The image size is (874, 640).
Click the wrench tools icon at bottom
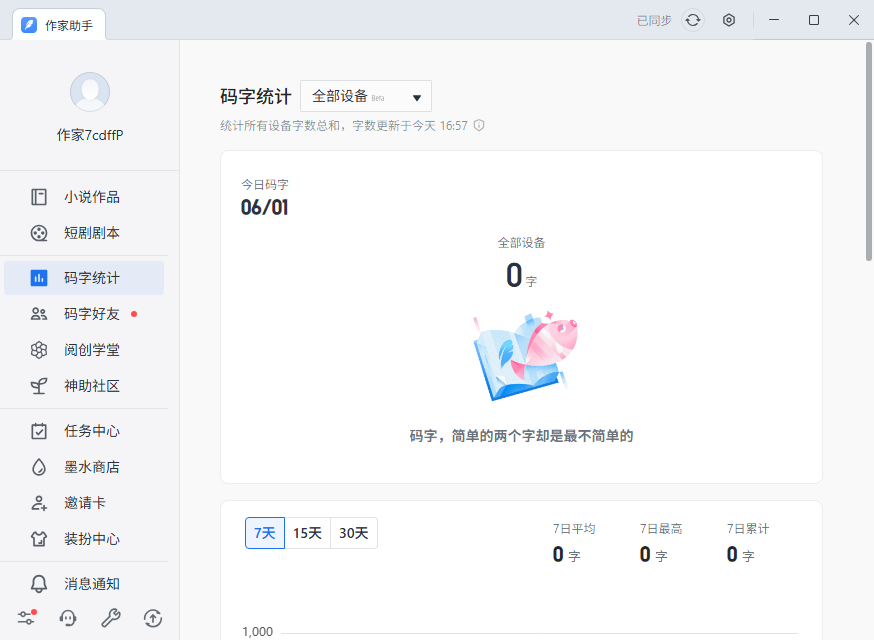pyautogui.click(x=110, y=618)
